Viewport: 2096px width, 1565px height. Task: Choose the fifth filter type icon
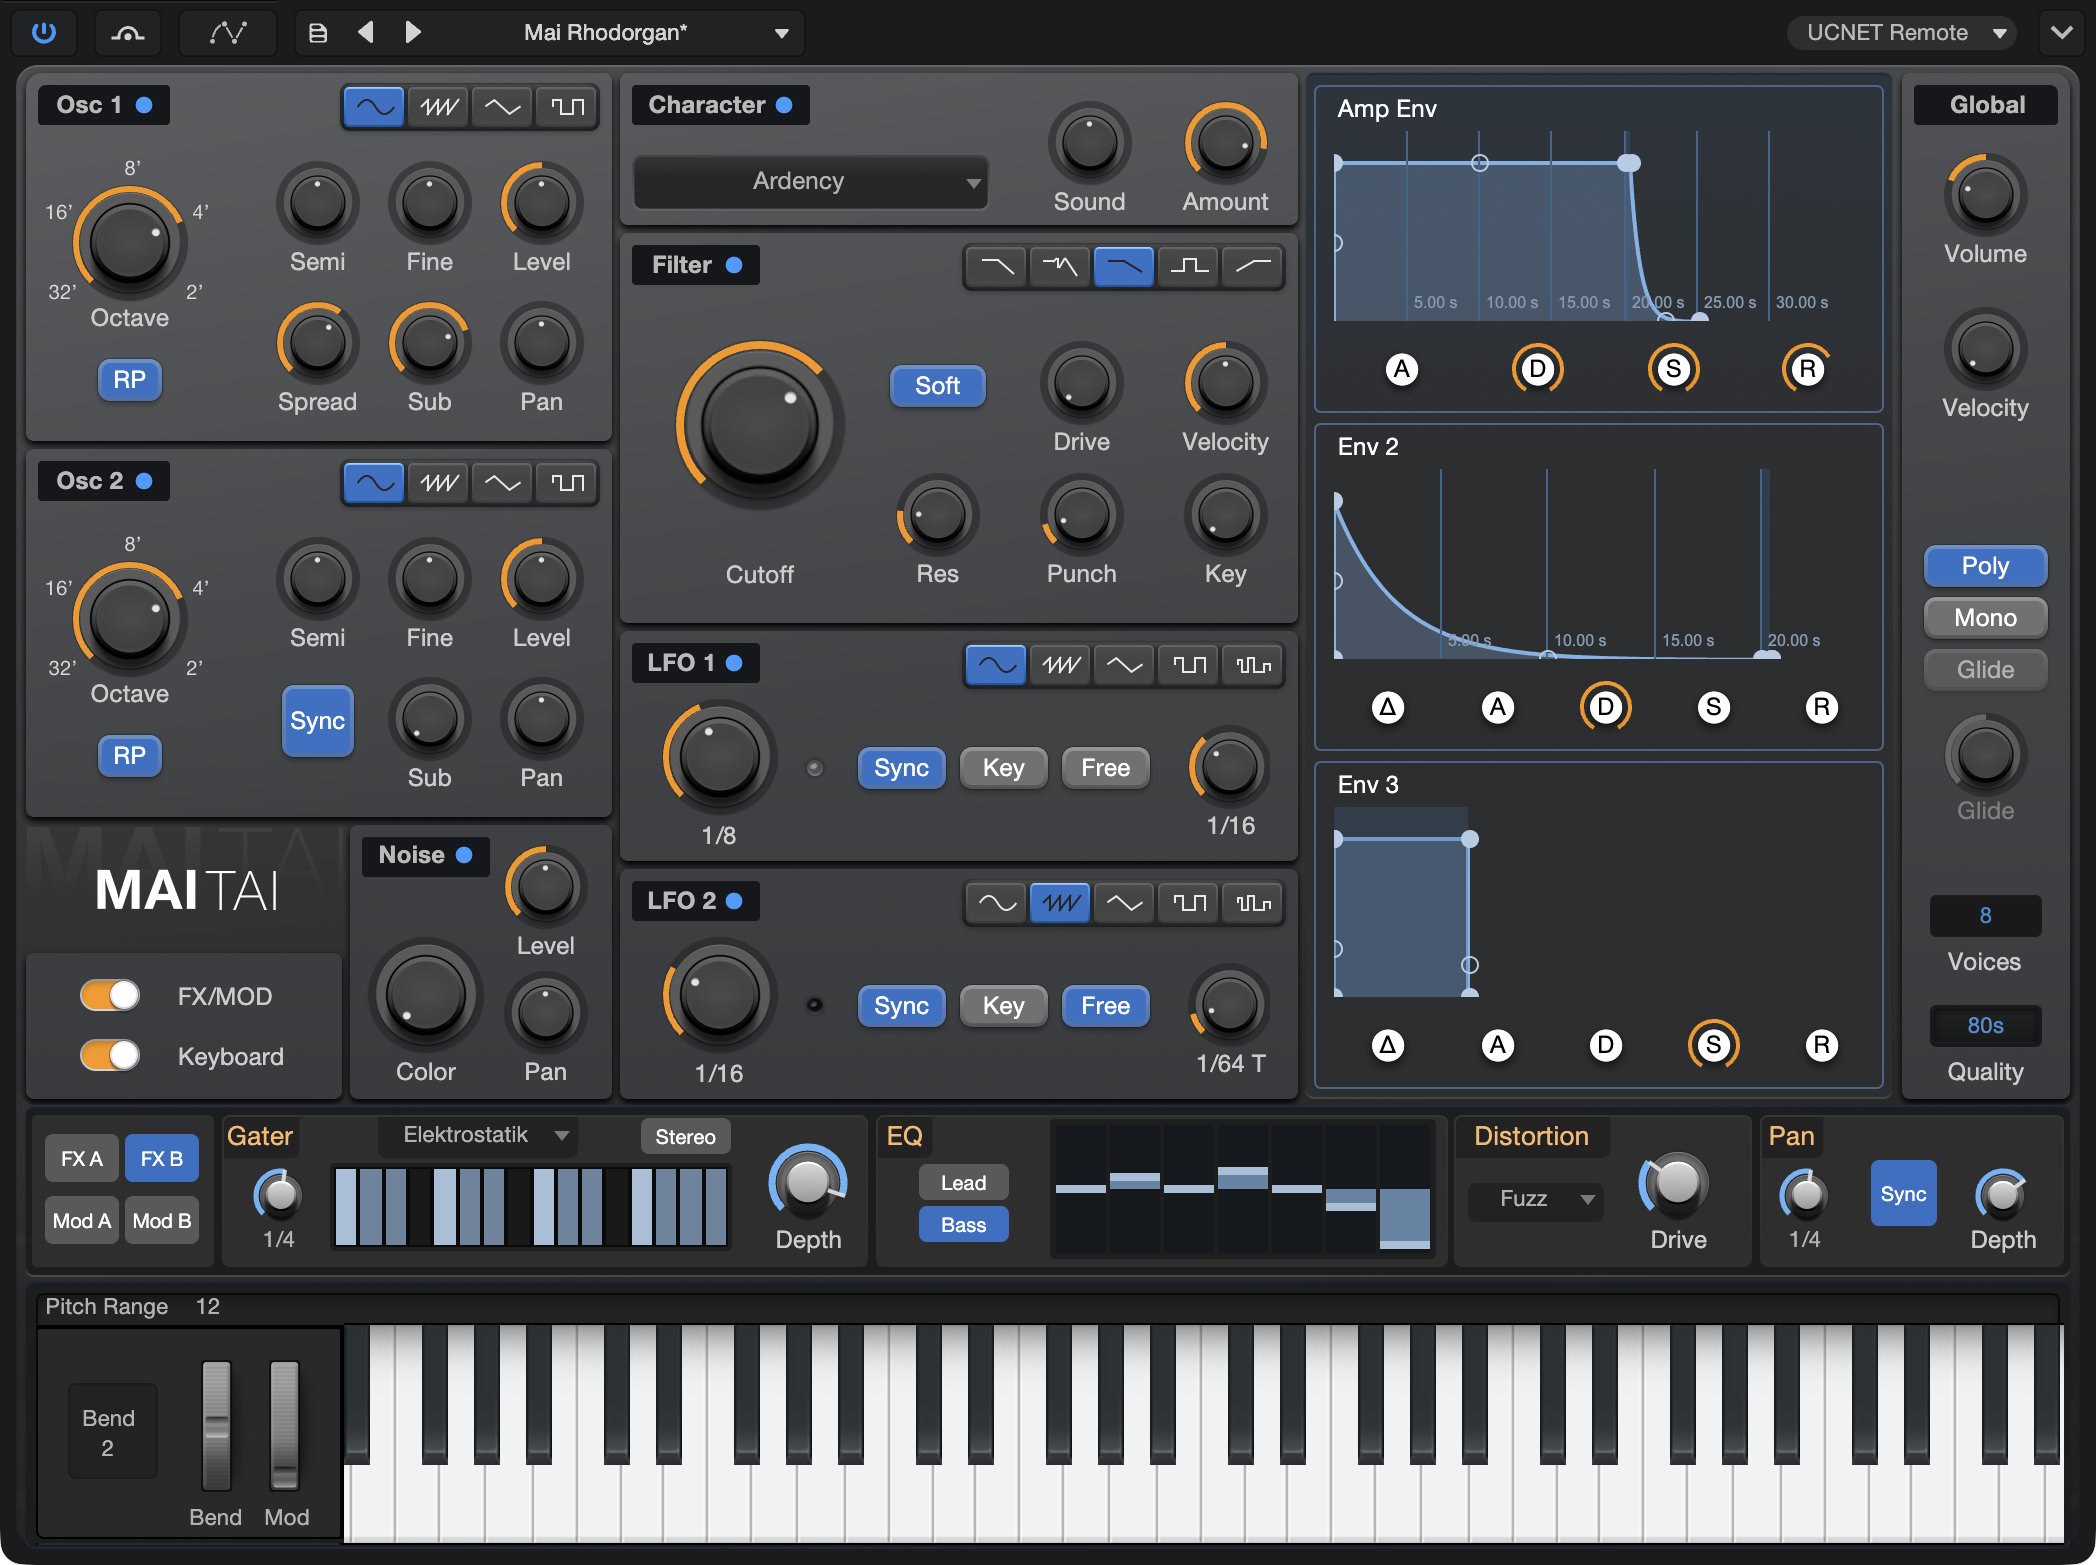tap(1253, 266)
